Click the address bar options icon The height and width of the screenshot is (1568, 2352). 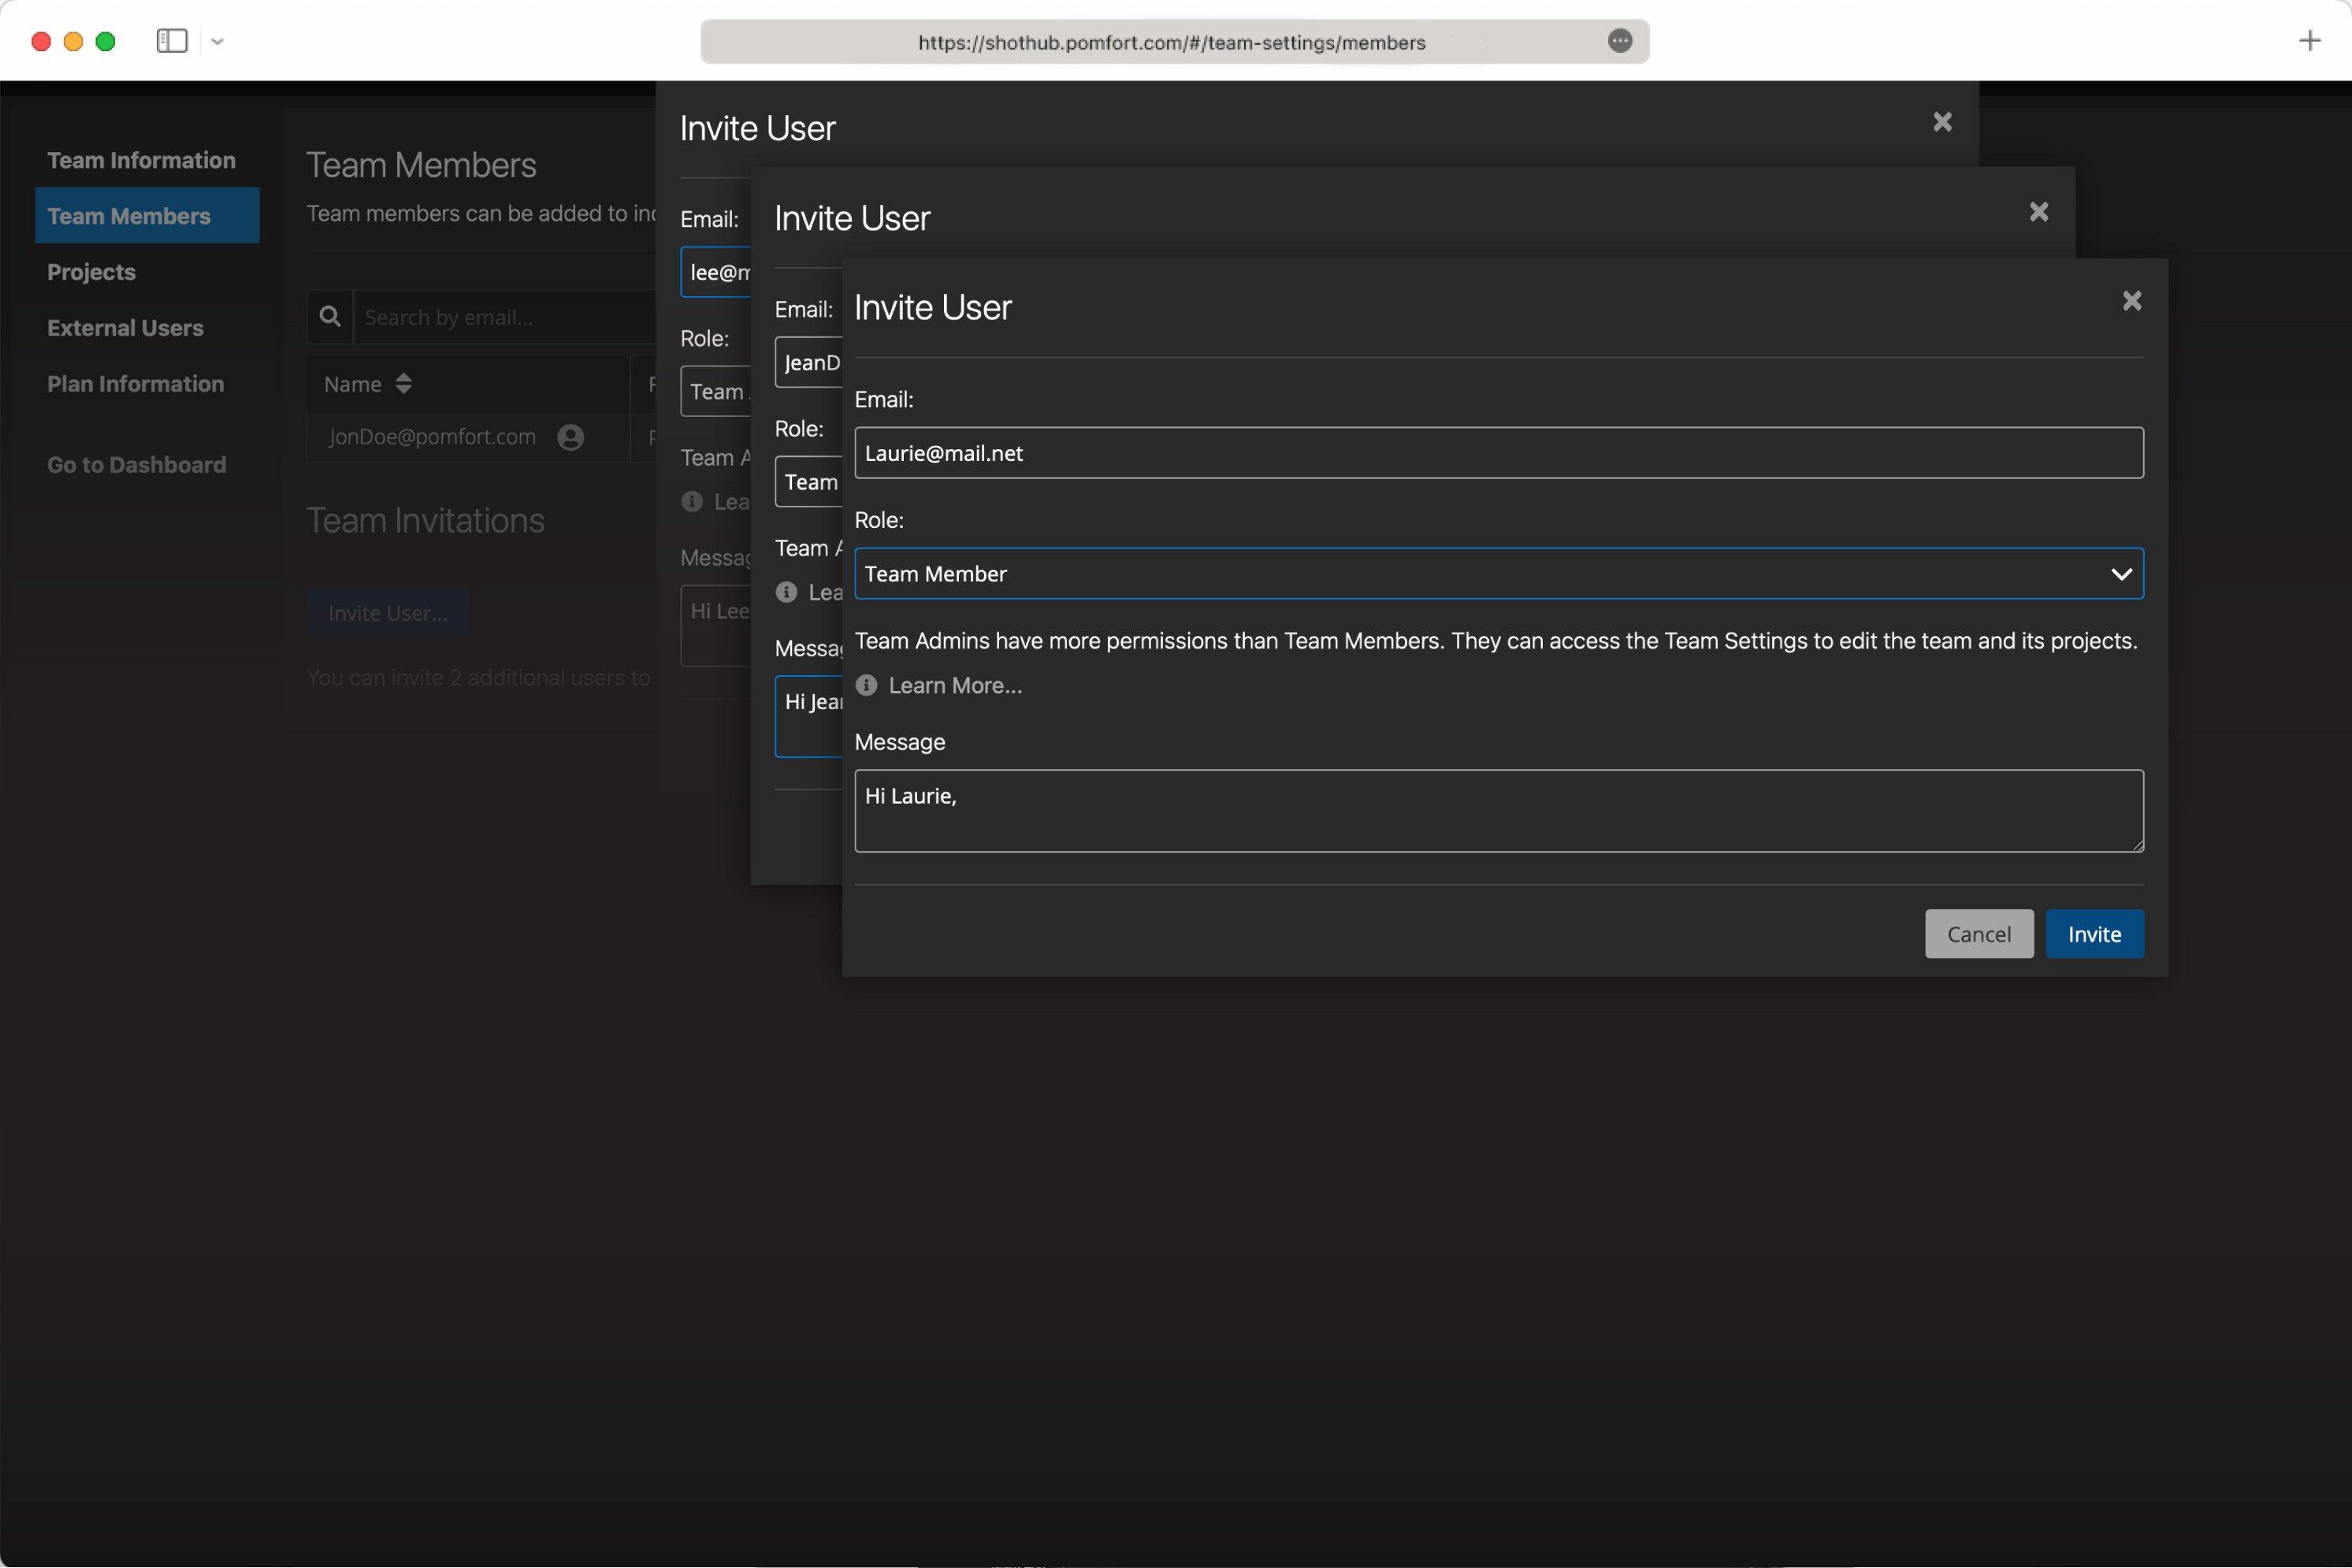1619,41
